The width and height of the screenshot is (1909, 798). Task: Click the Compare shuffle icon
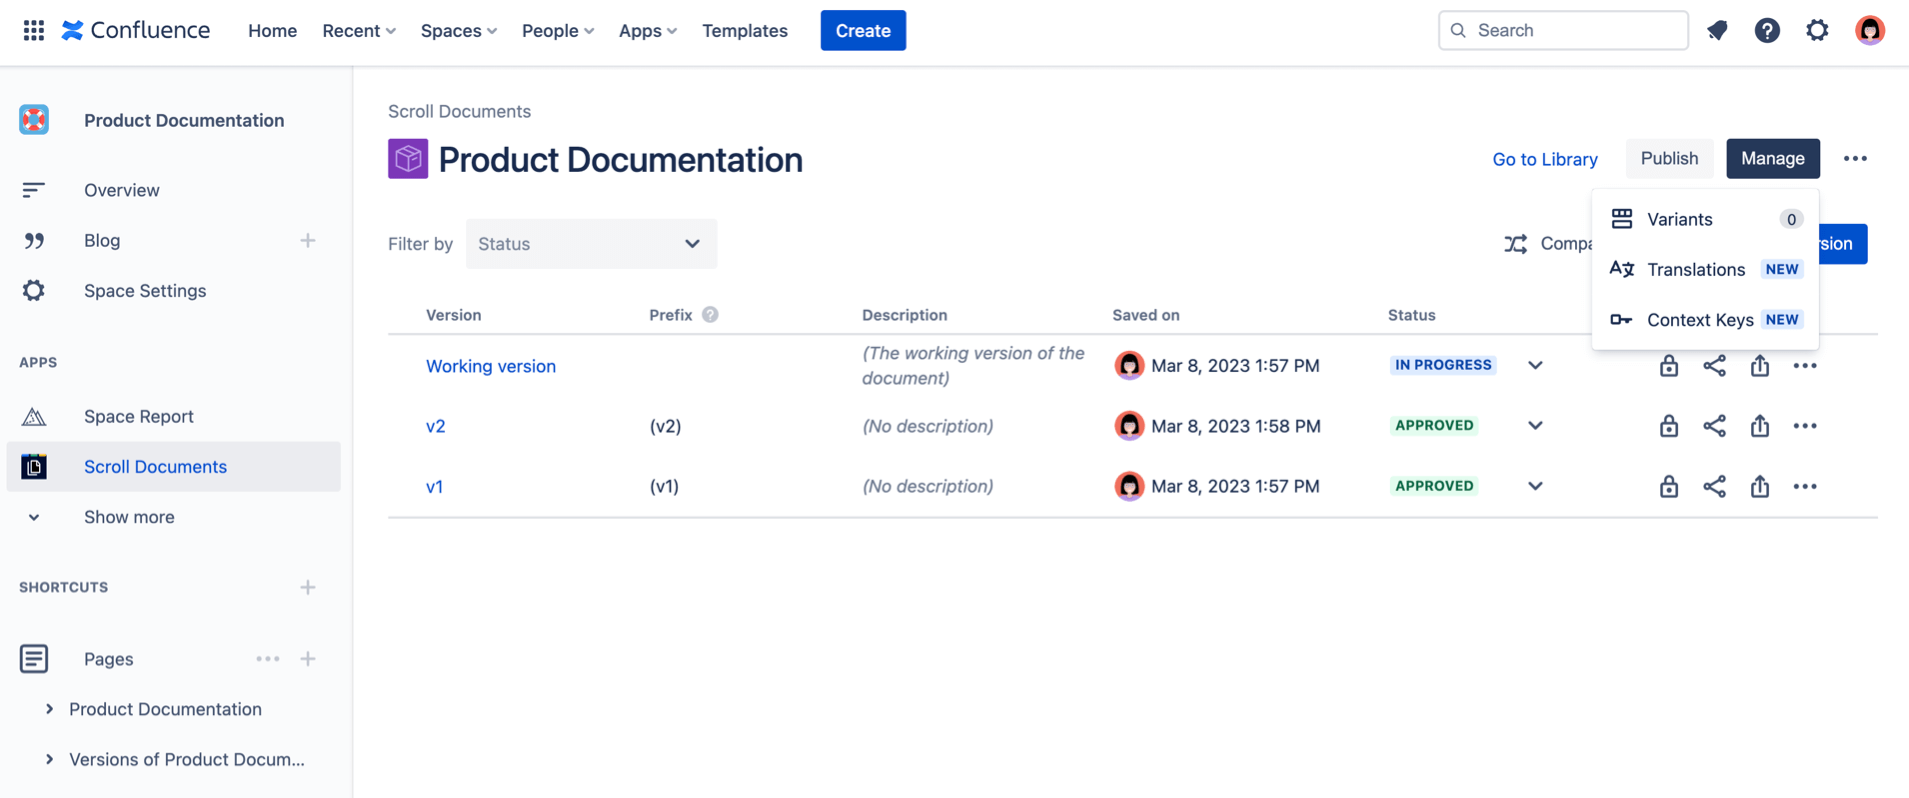1515,244
